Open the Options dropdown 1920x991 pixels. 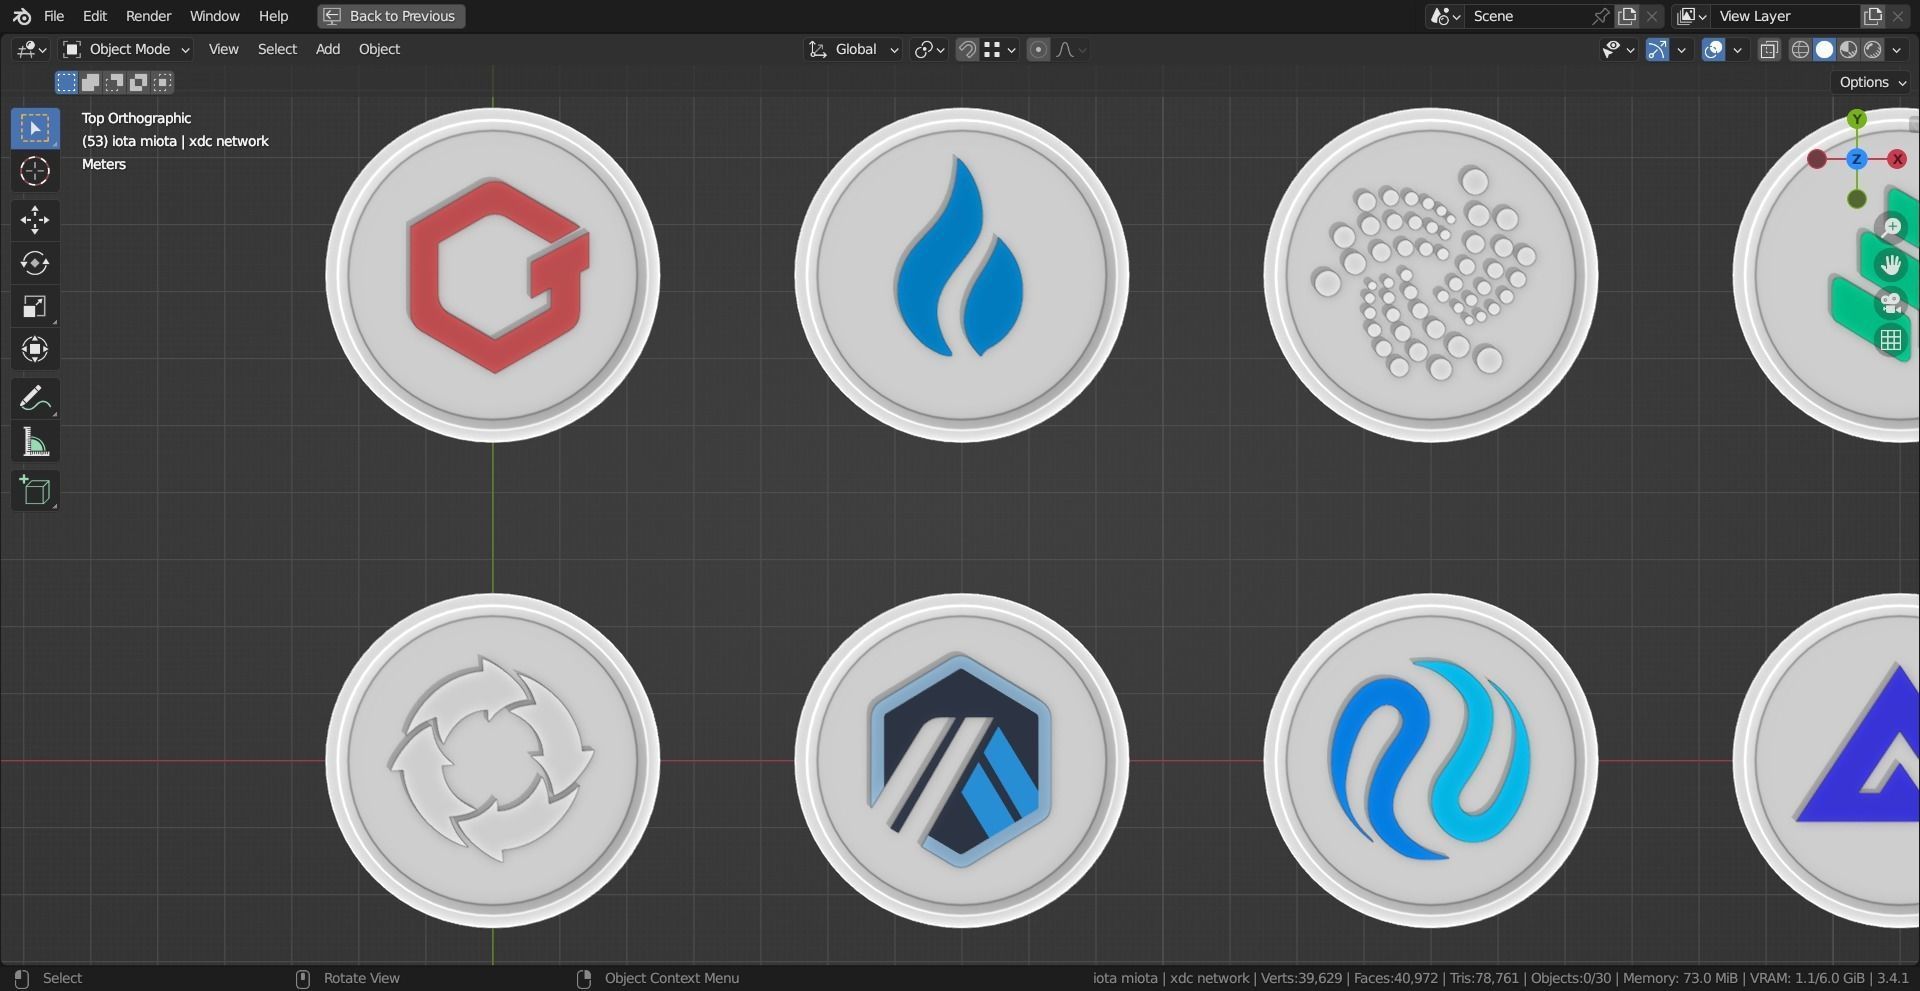point(1872,82)
